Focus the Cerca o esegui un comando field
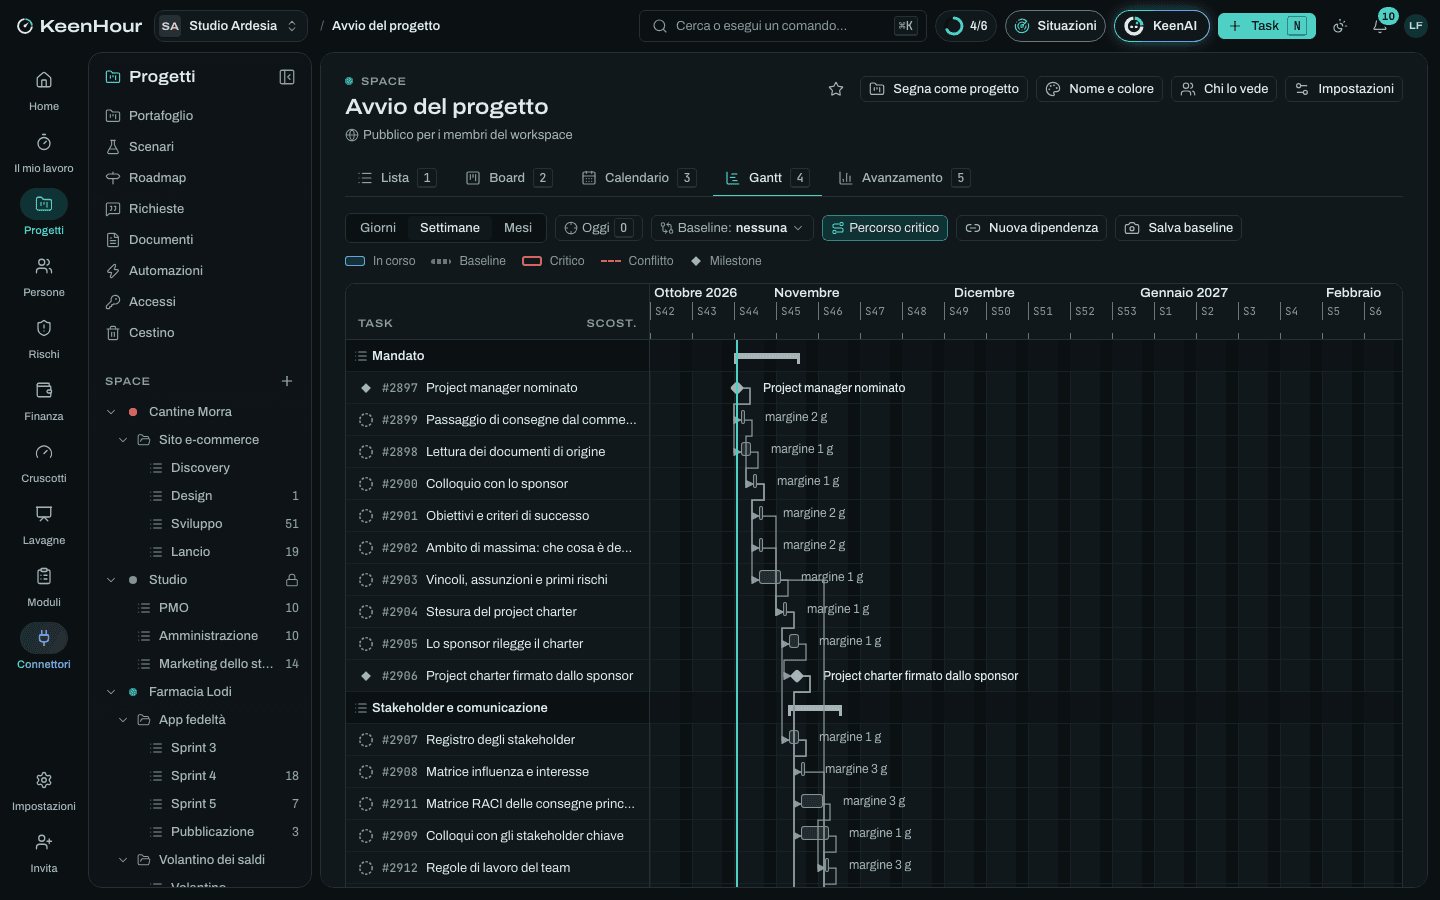 (782, 26)
